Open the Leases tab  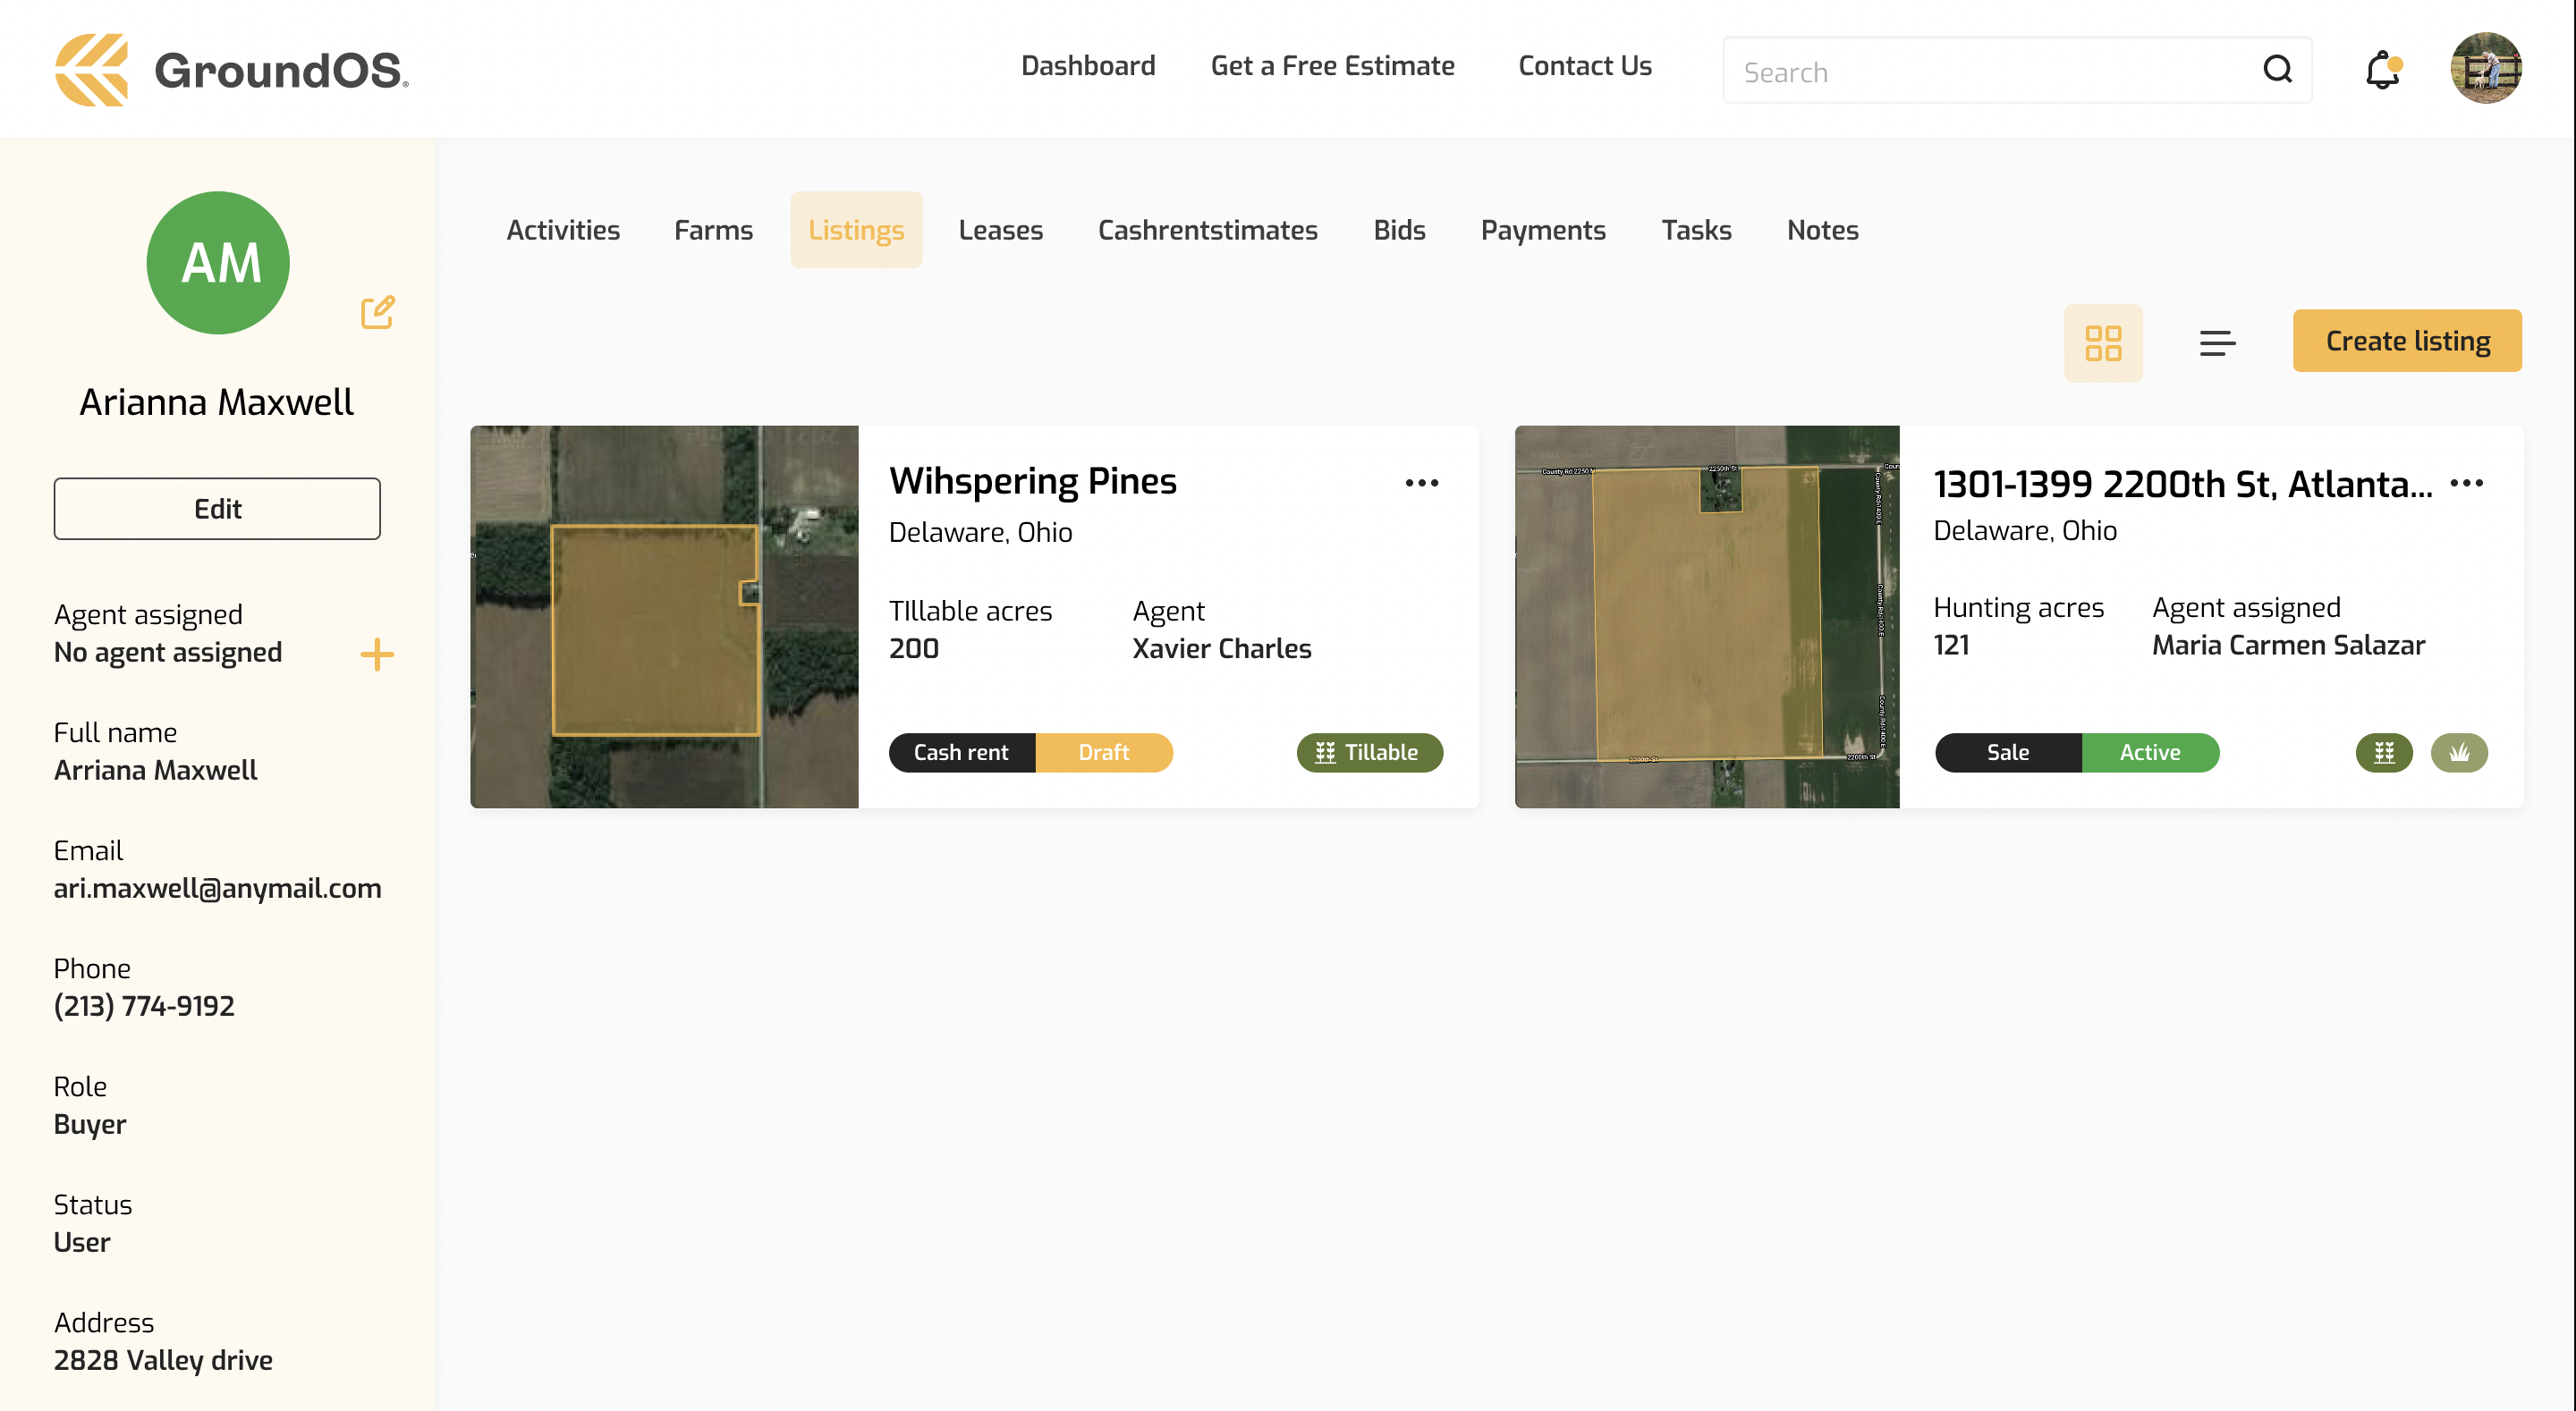point(1000,230)
